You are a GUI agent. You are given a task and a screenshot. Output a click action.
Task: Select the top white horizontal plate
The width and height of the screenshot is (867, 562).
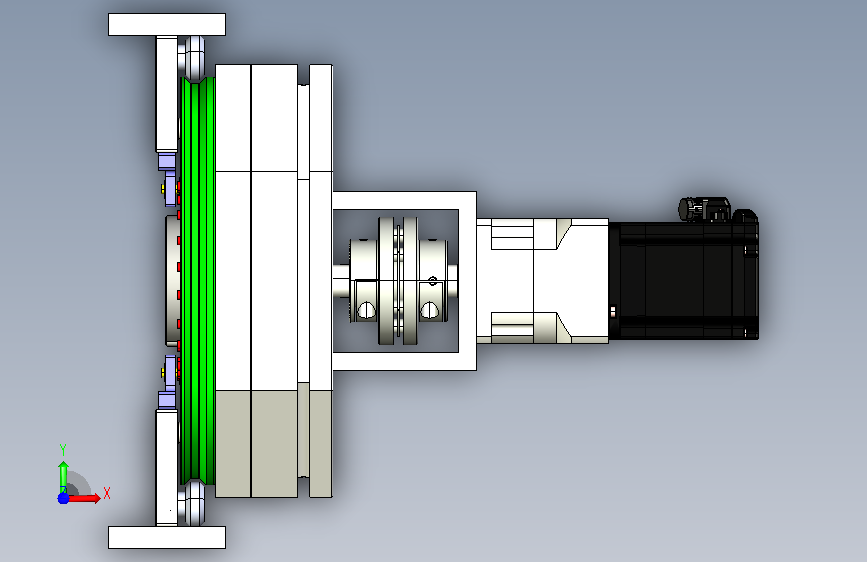[167, 25]
